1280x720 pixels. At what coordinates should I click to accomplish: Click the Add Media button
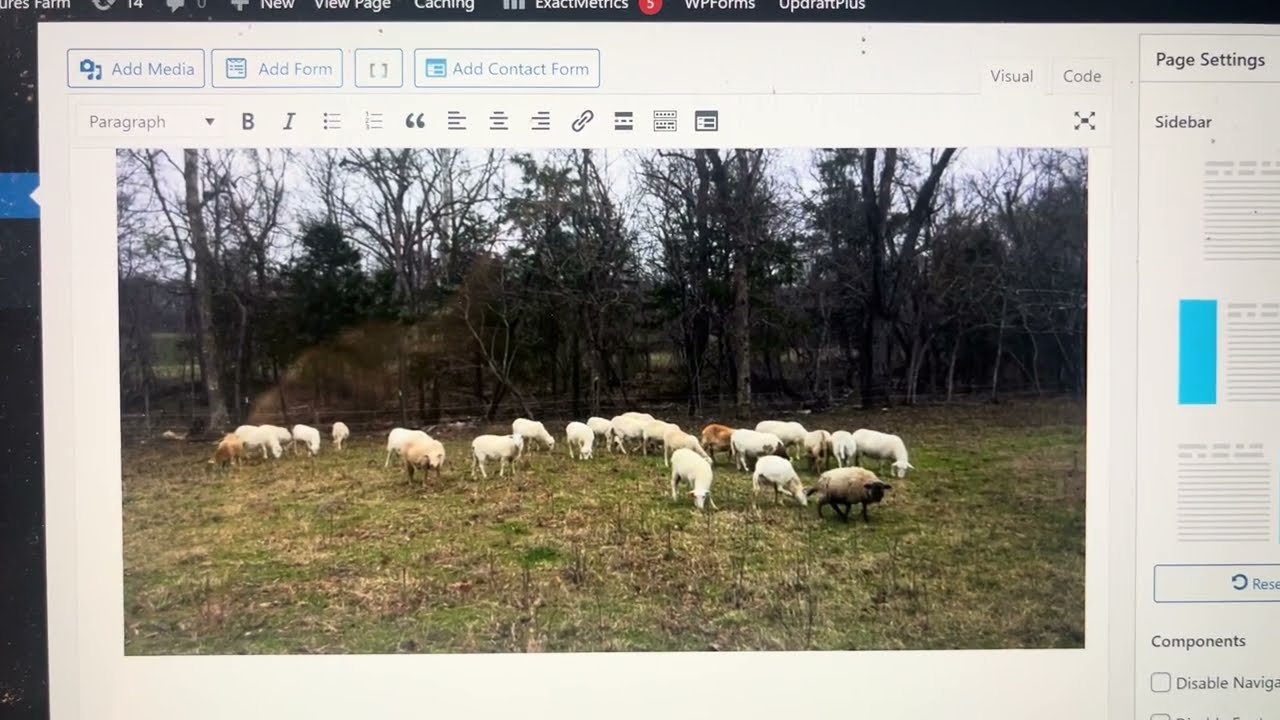point(136,69)
